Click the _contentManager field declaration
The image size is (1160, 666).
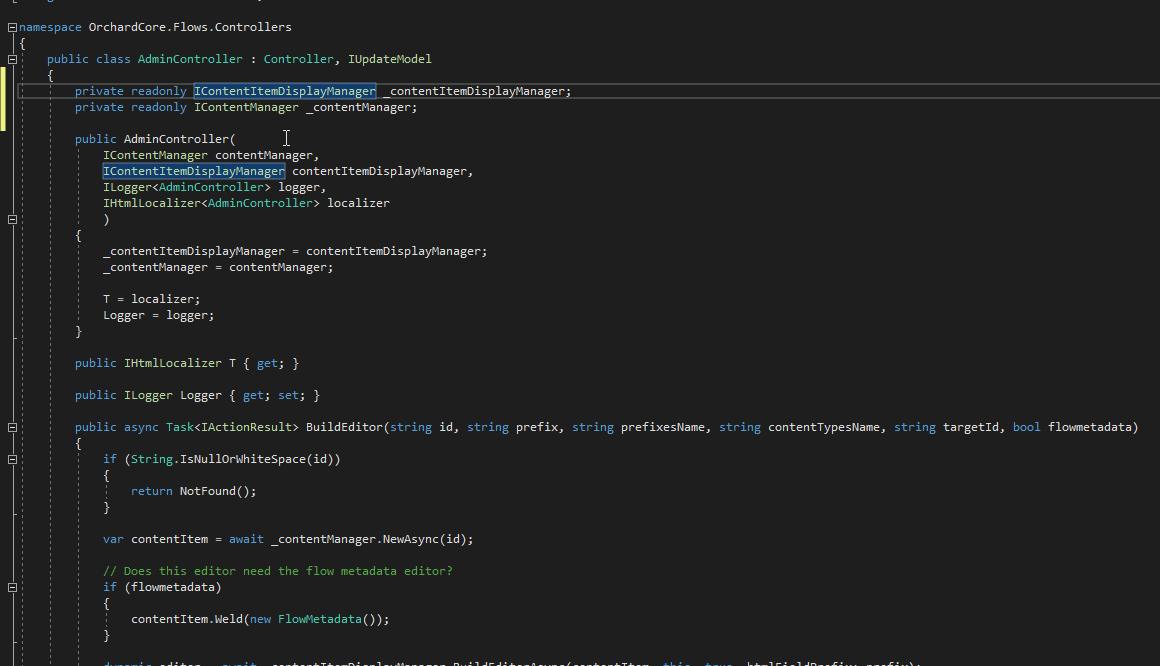coord(247,107)
